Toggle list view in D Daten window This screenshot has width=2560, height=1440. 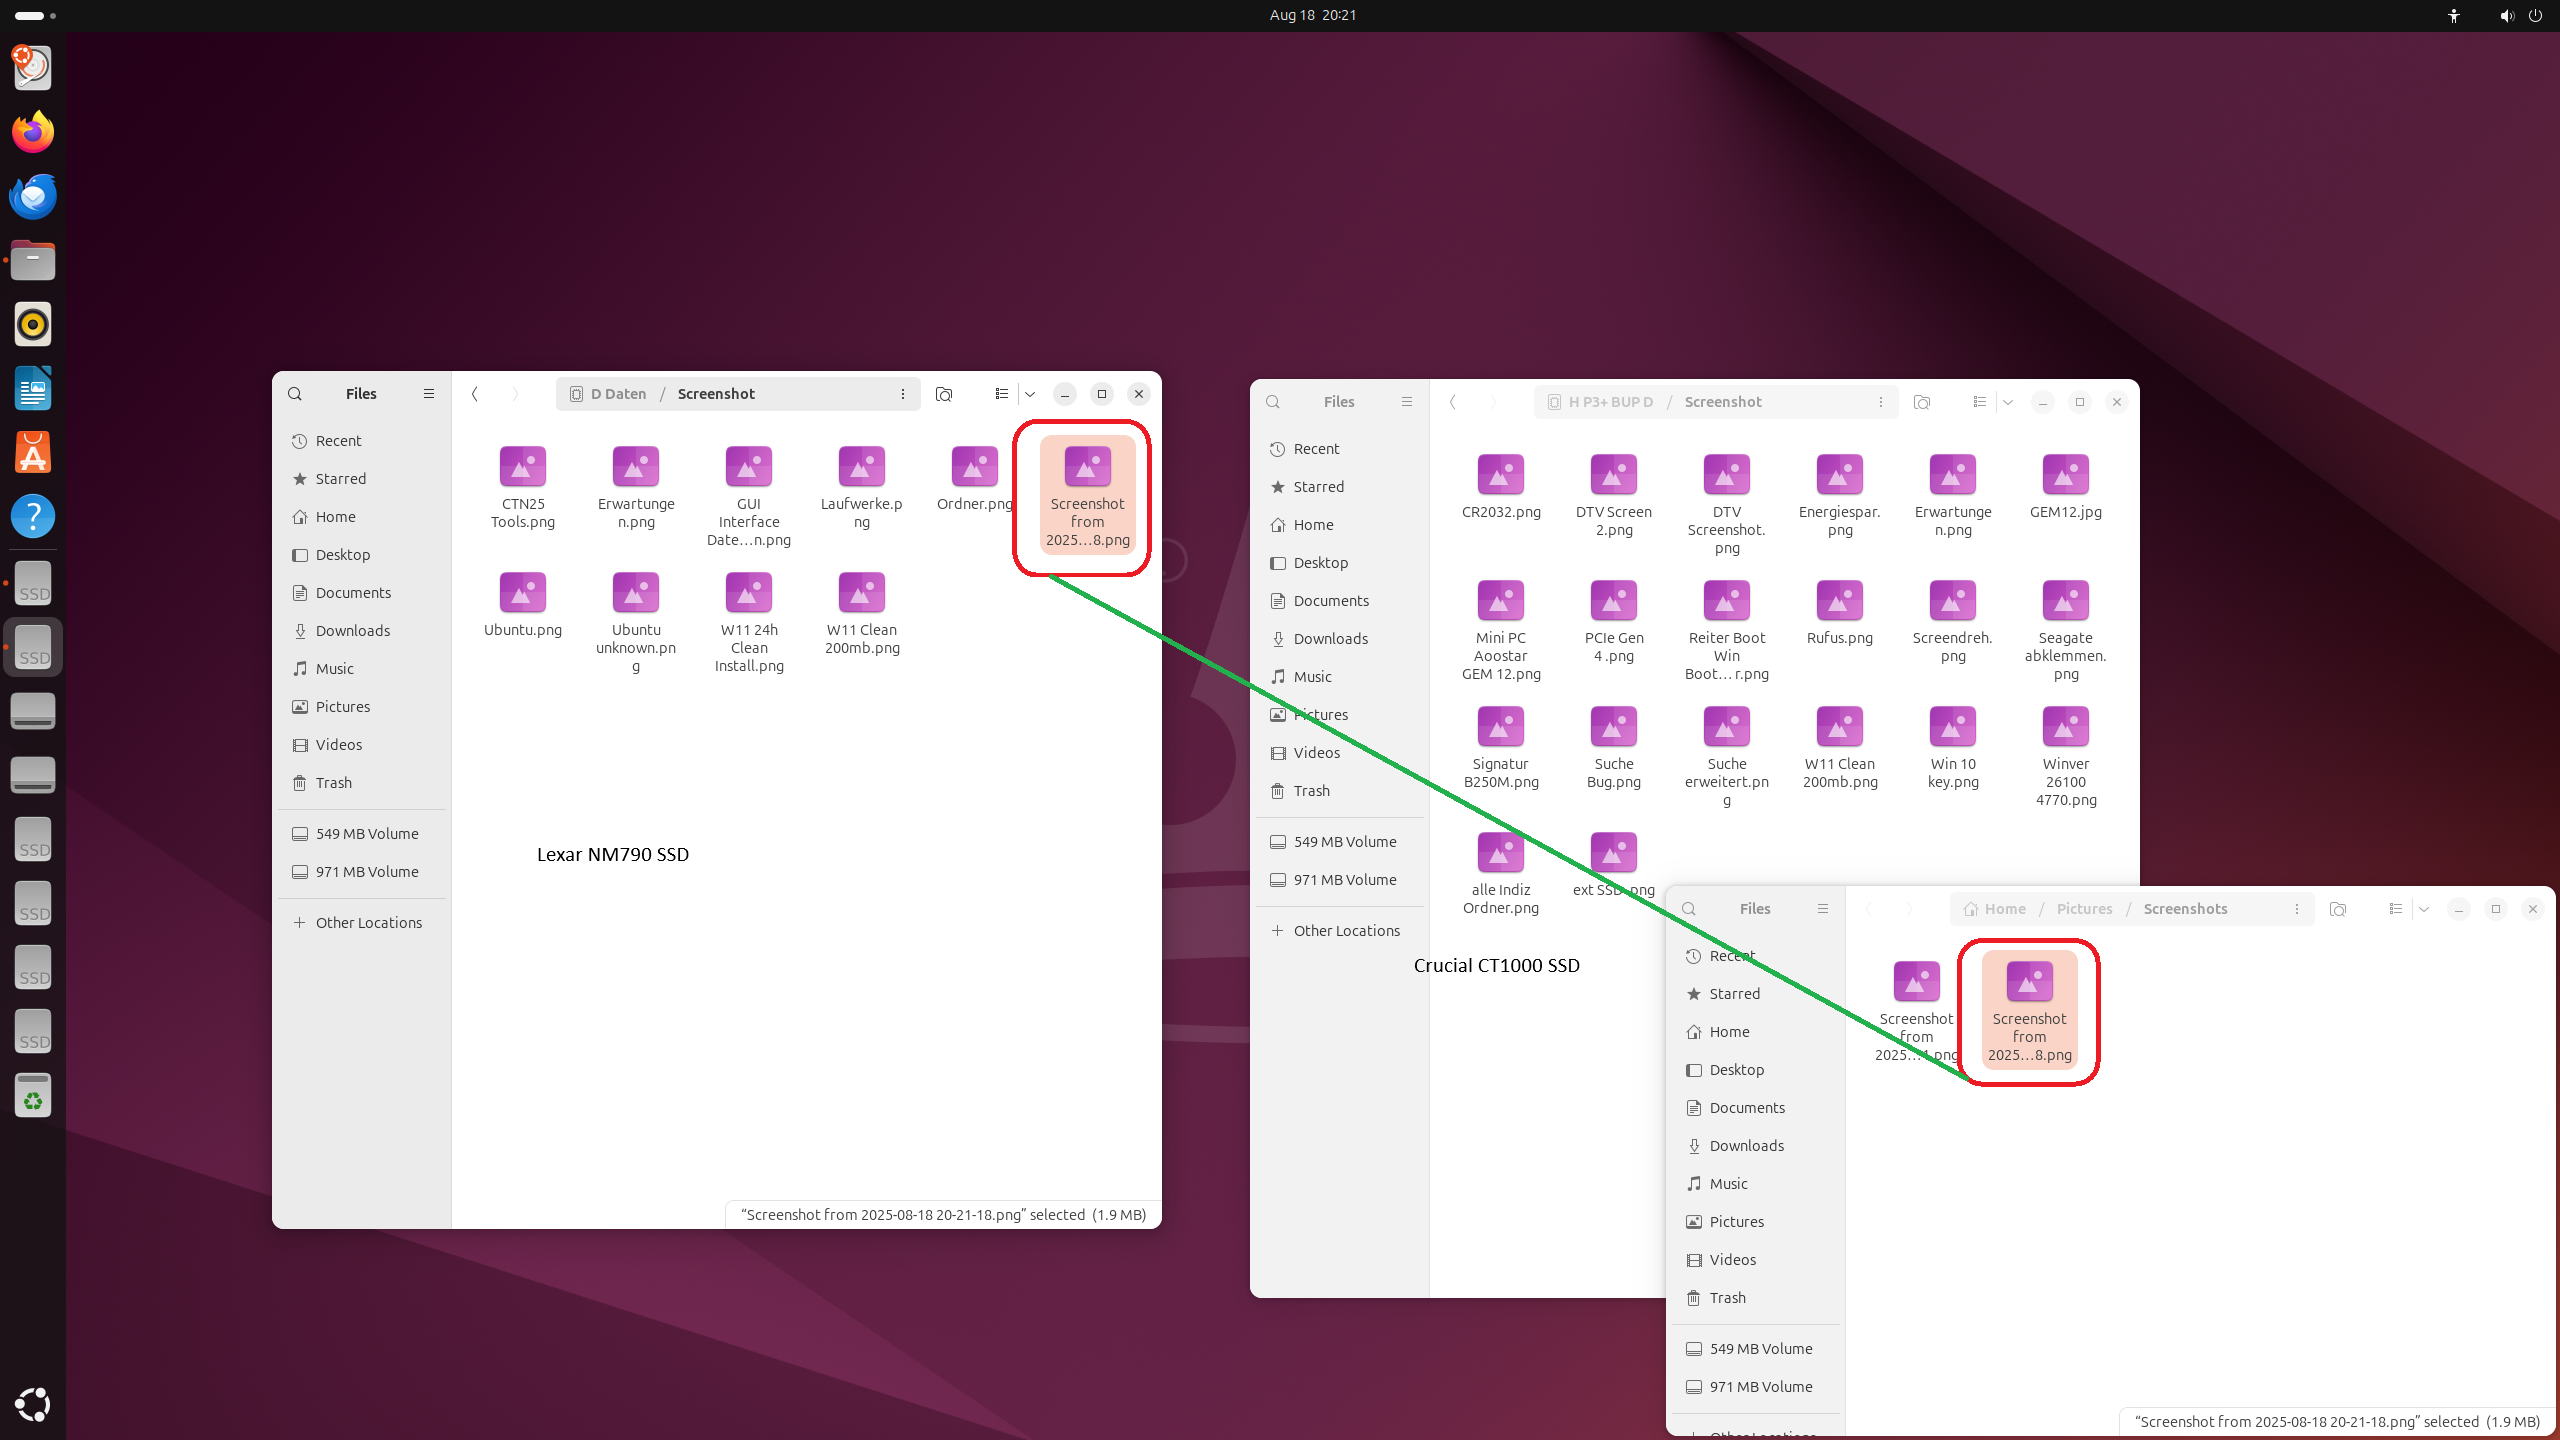1001,394
